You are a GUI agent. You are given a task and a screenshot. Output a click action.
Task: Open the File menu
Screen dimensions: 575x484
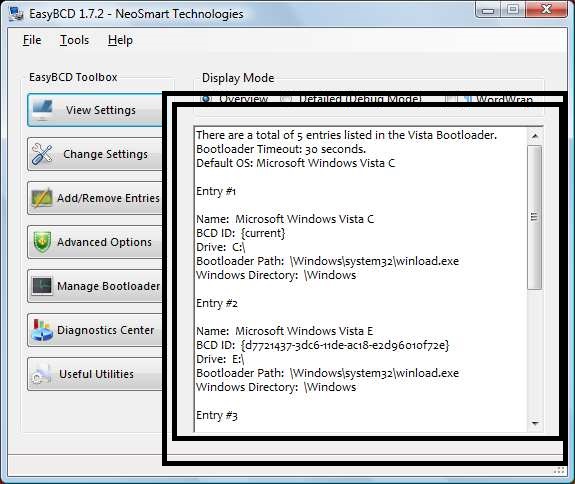(x=32, y=40)
